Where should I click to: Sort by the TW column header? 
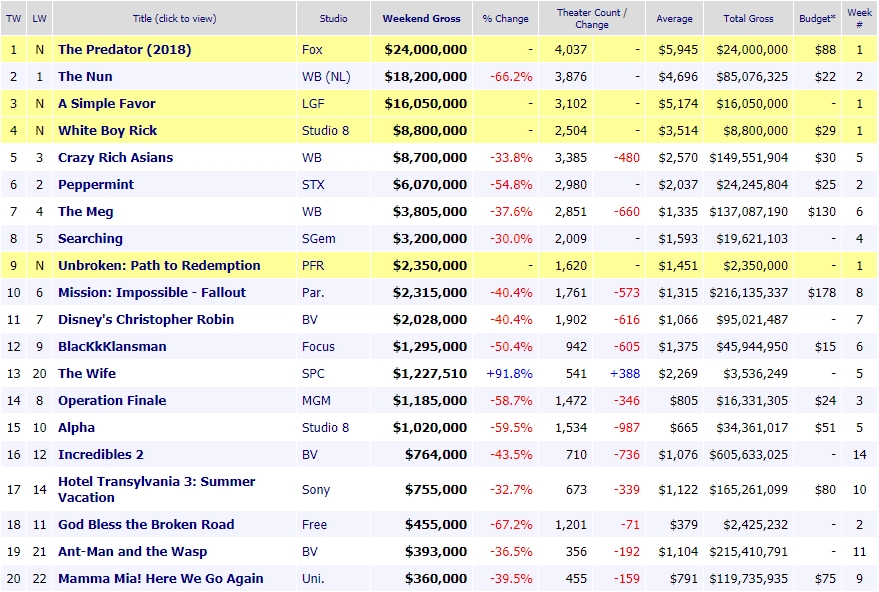pos(13,18)
